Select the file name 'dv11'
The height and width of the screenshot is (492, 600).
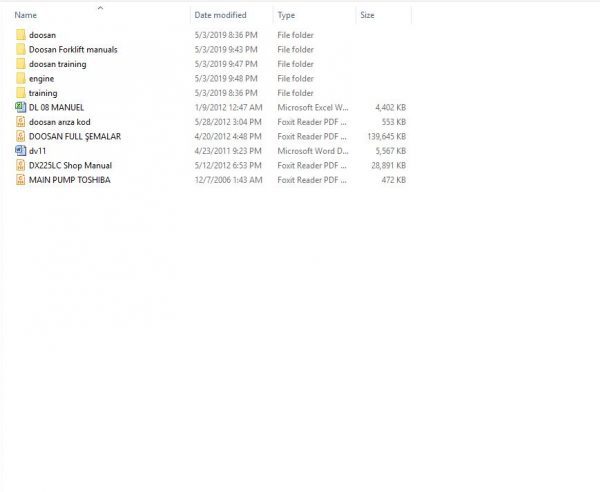(x=38, y=151)
